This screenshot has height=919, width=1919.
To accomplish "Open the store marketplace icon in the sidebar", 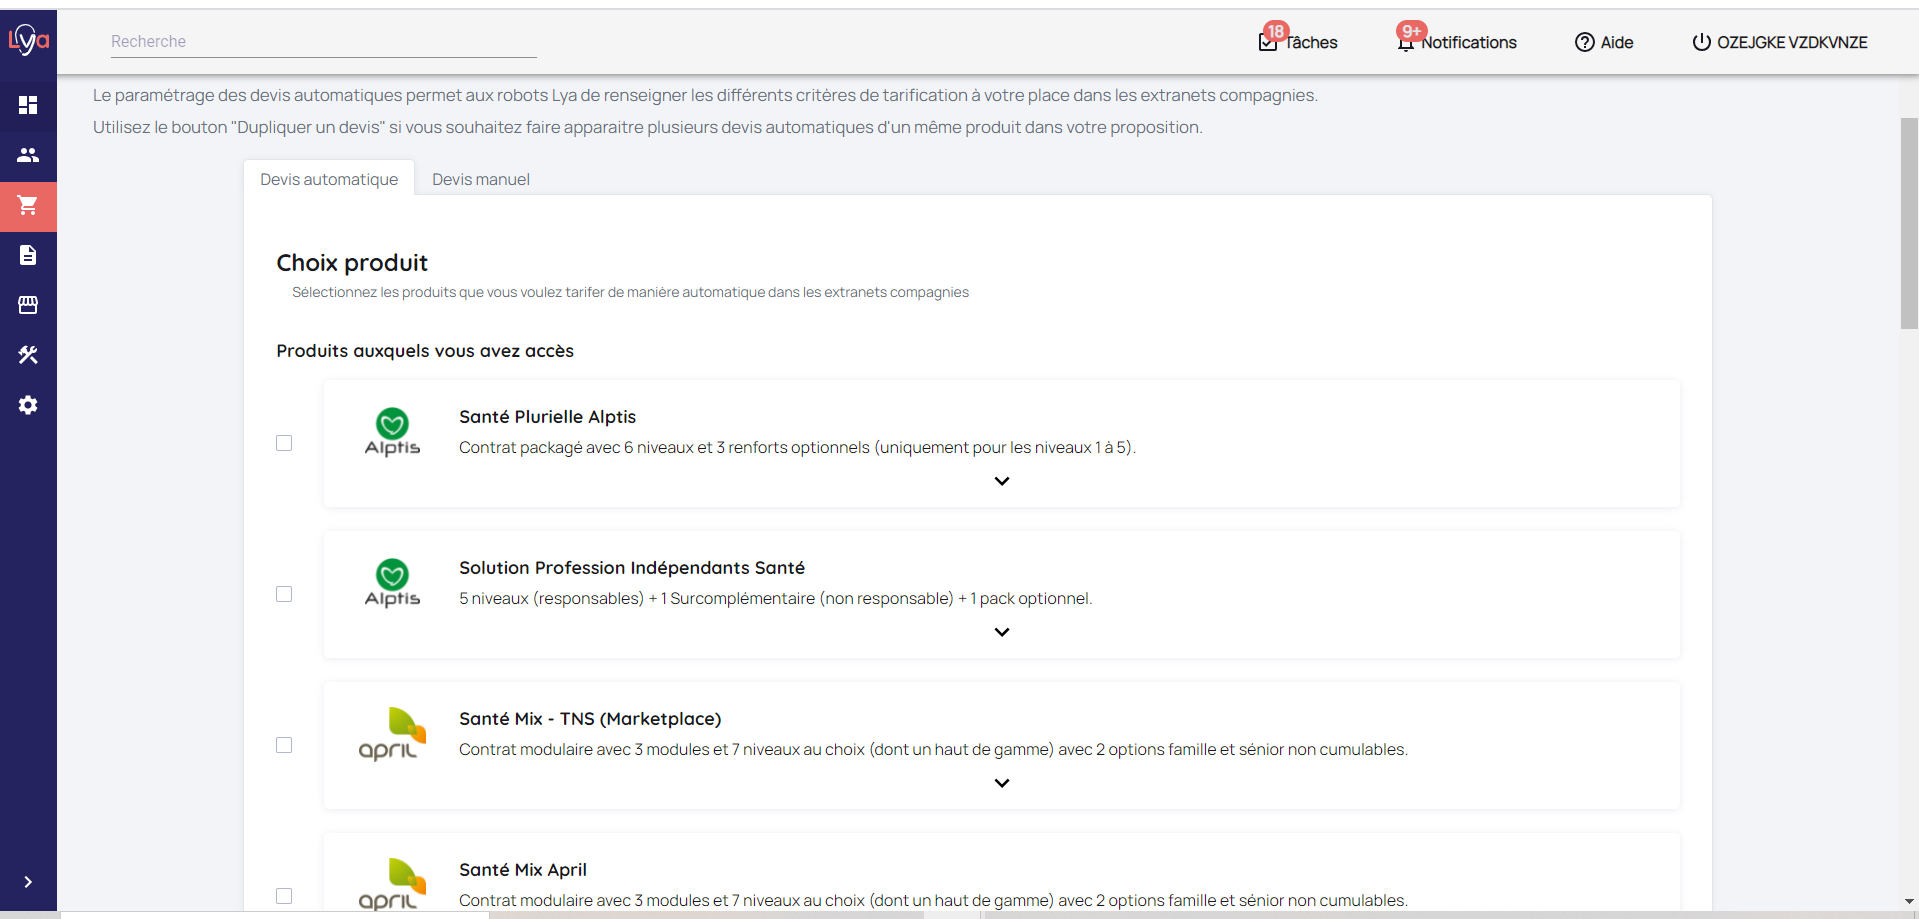I will tap(28, 305).
